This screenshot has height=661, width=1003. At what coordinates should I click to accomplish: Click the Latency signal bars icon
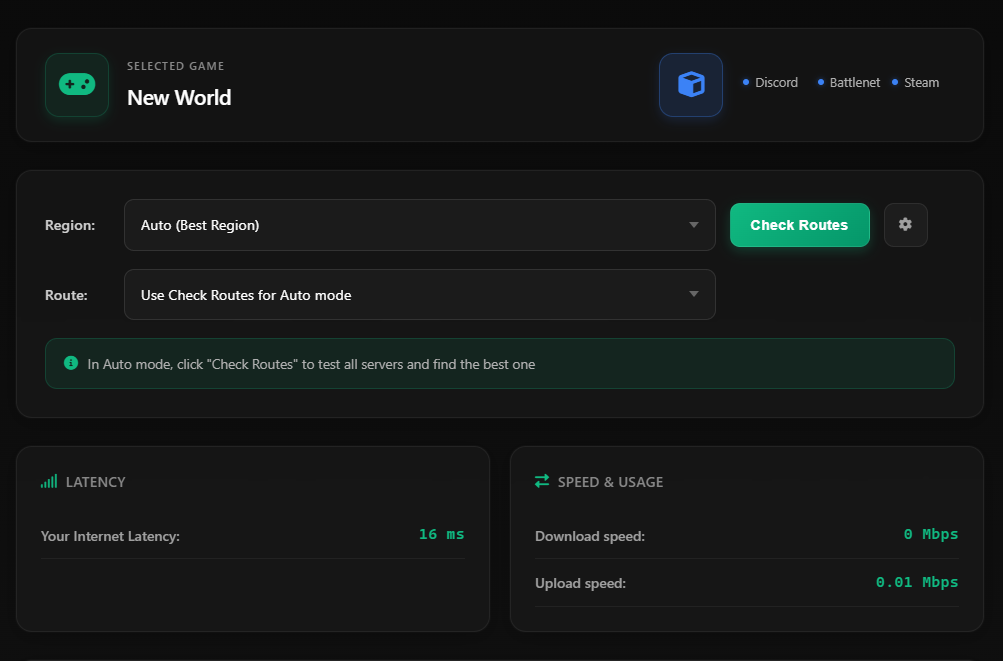pyautogui.click(x=49, y=481)
